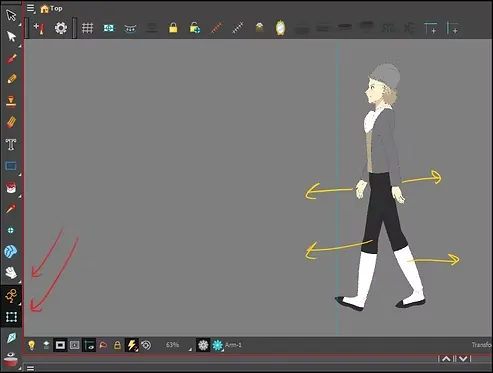
Task: Click the golden oval mirror icon
Action: click(x=280, y=28)
